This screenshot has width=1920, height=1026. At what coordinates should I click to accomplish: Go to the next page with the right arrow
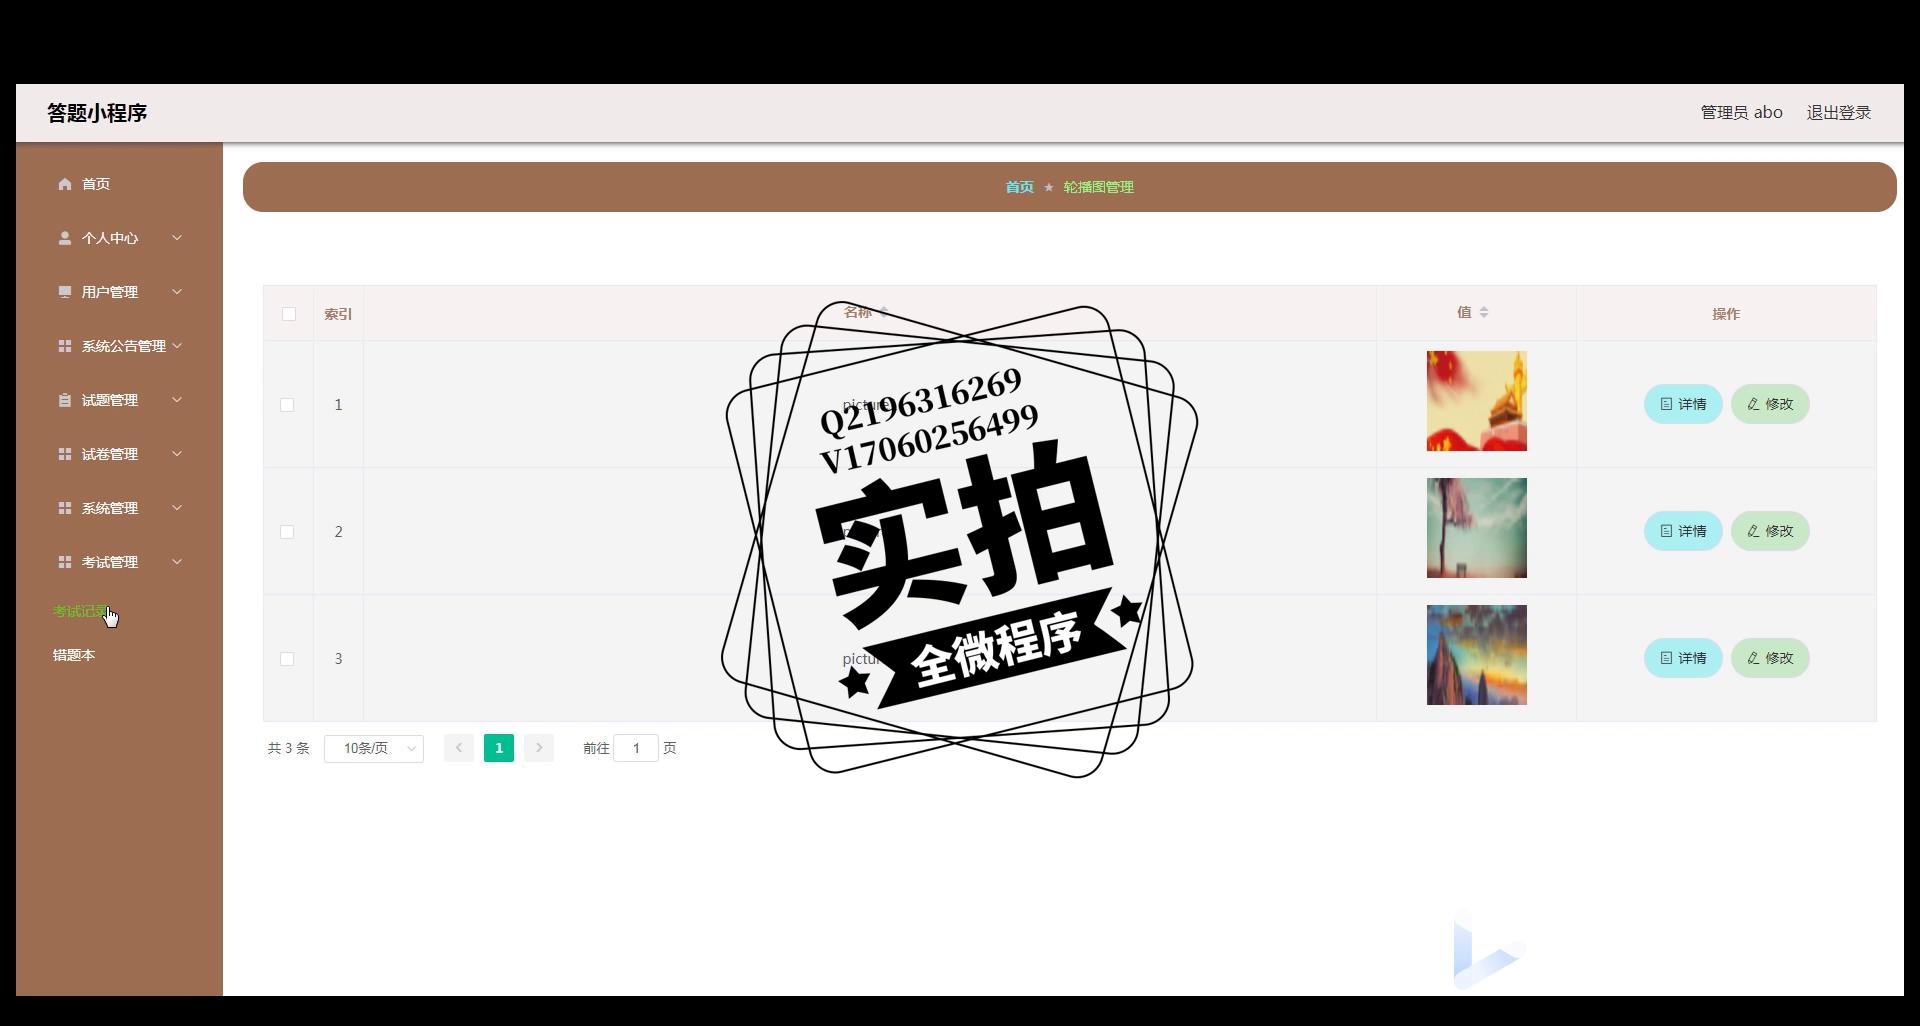[539, 748]
